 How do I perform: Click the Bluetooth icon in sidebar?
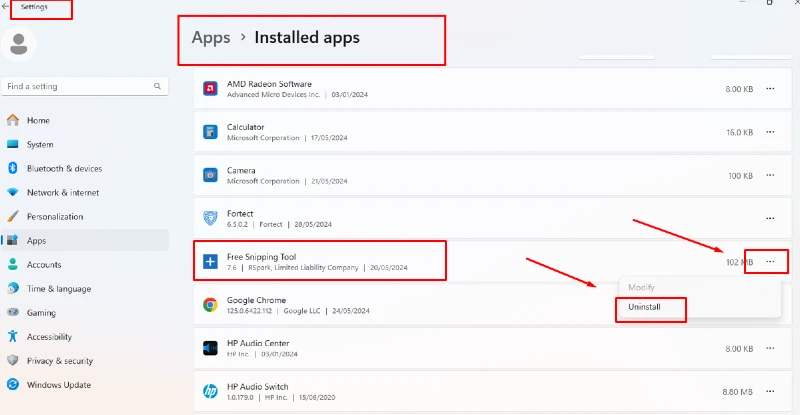click(x=13, y=168)
